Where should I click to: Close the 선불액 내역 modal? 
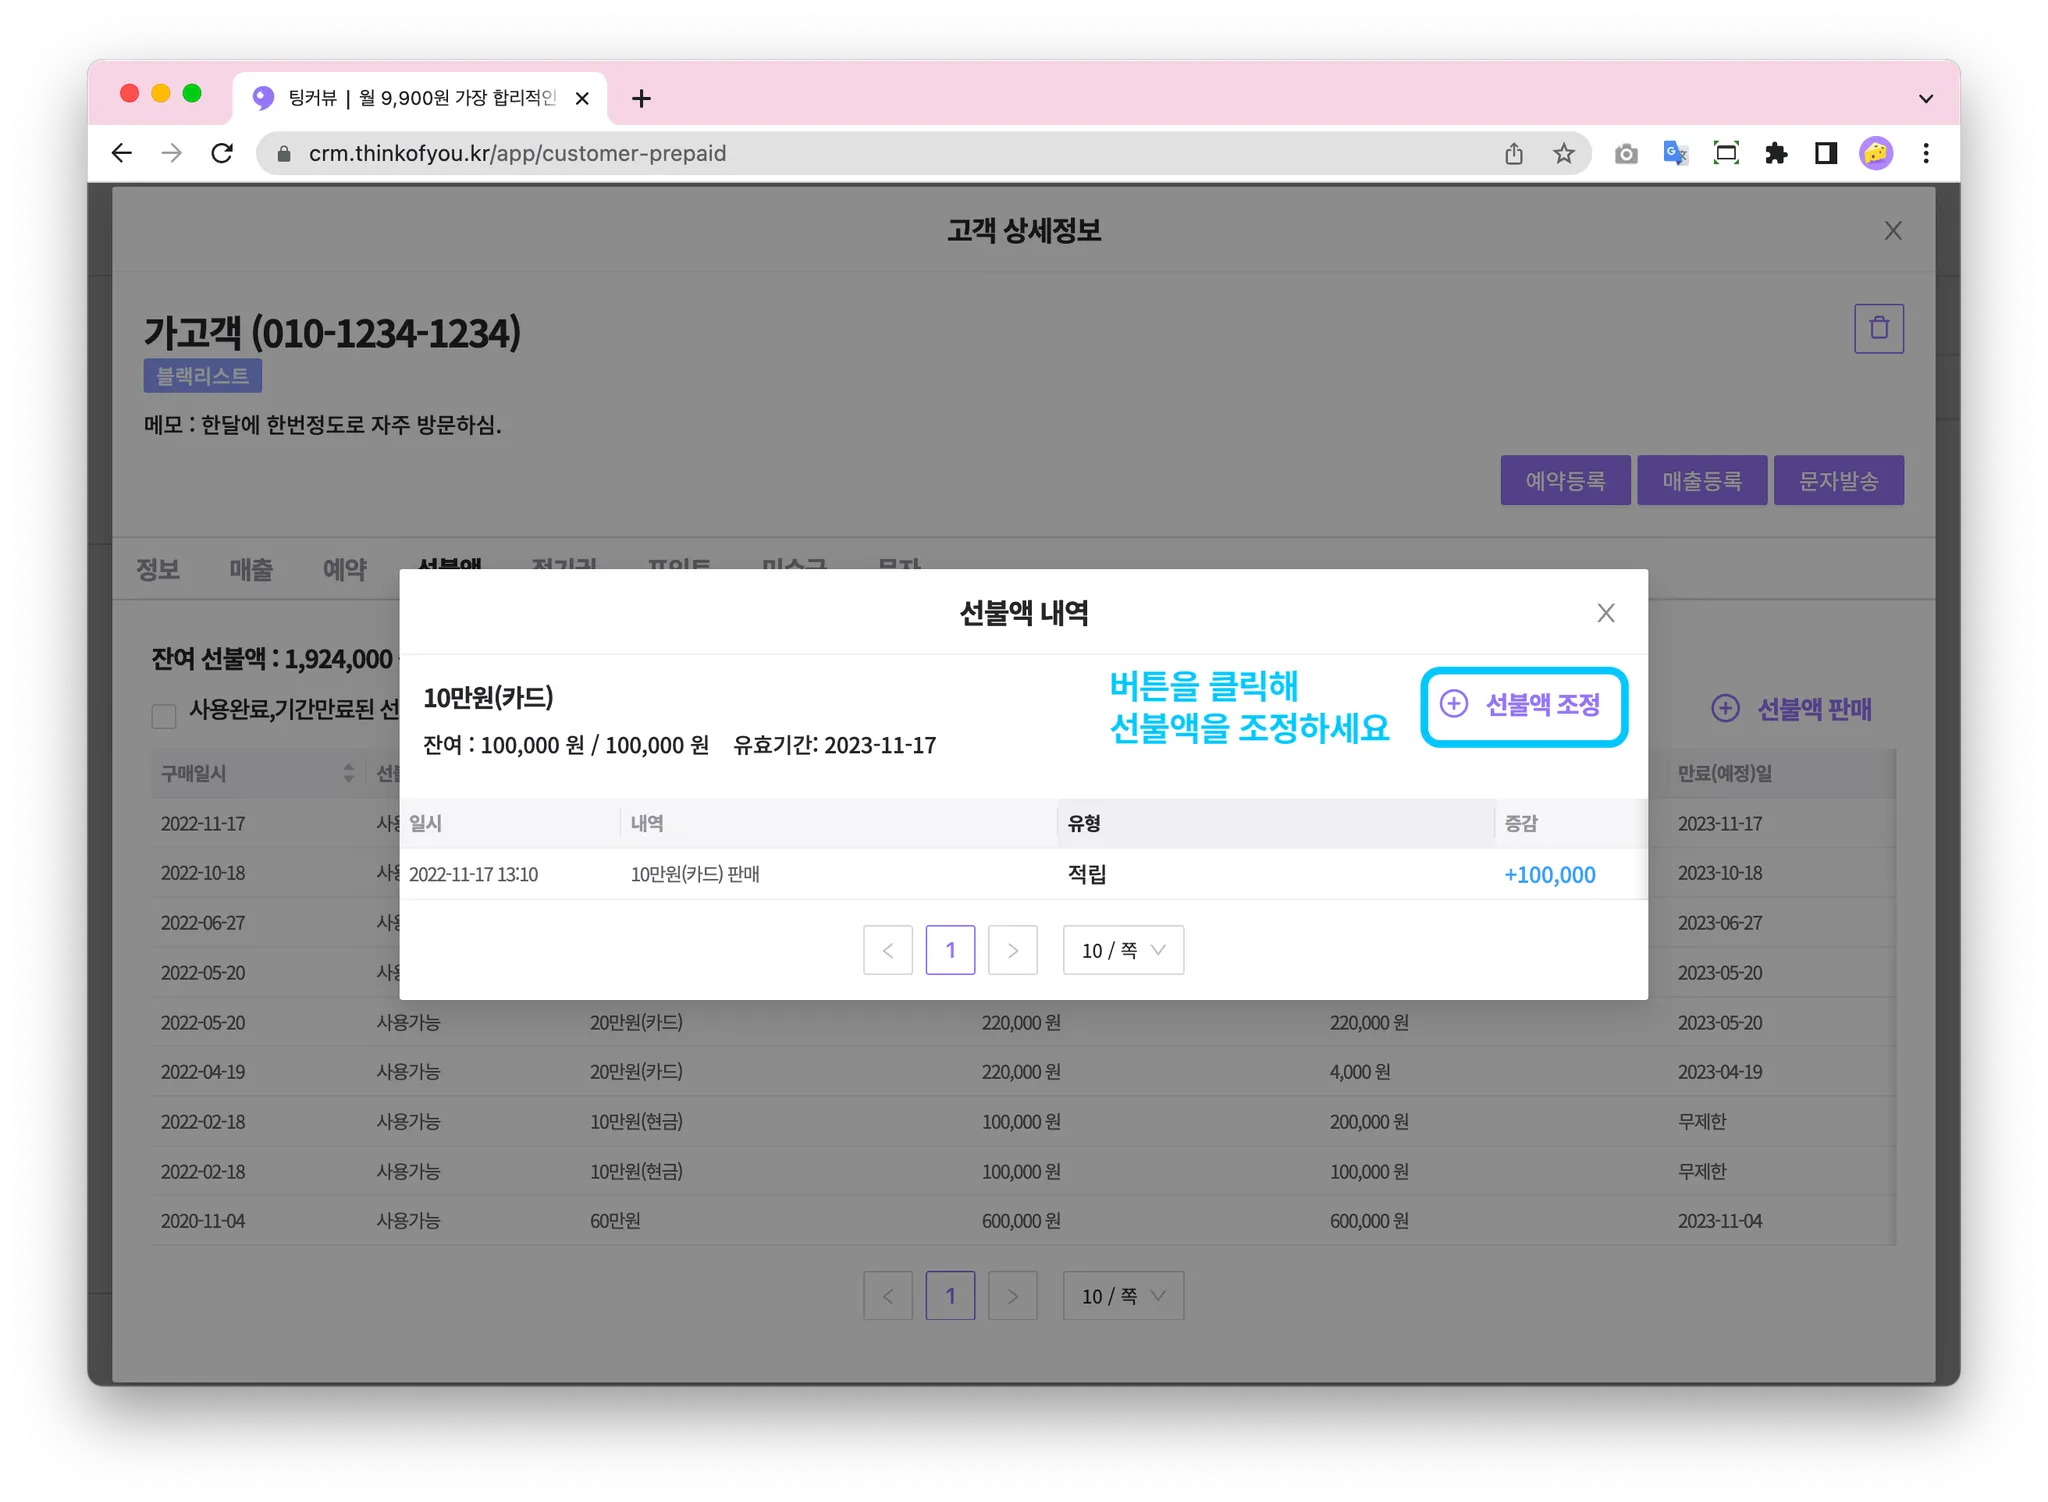[1605, 613]
